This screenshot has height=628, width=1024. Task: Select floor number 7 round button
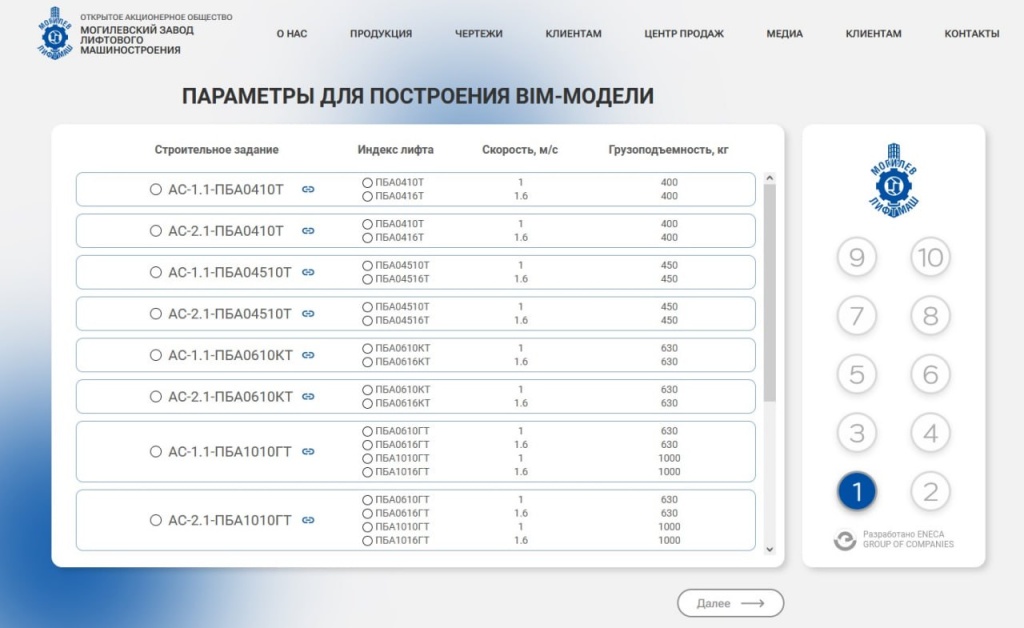tap(856, 315)
